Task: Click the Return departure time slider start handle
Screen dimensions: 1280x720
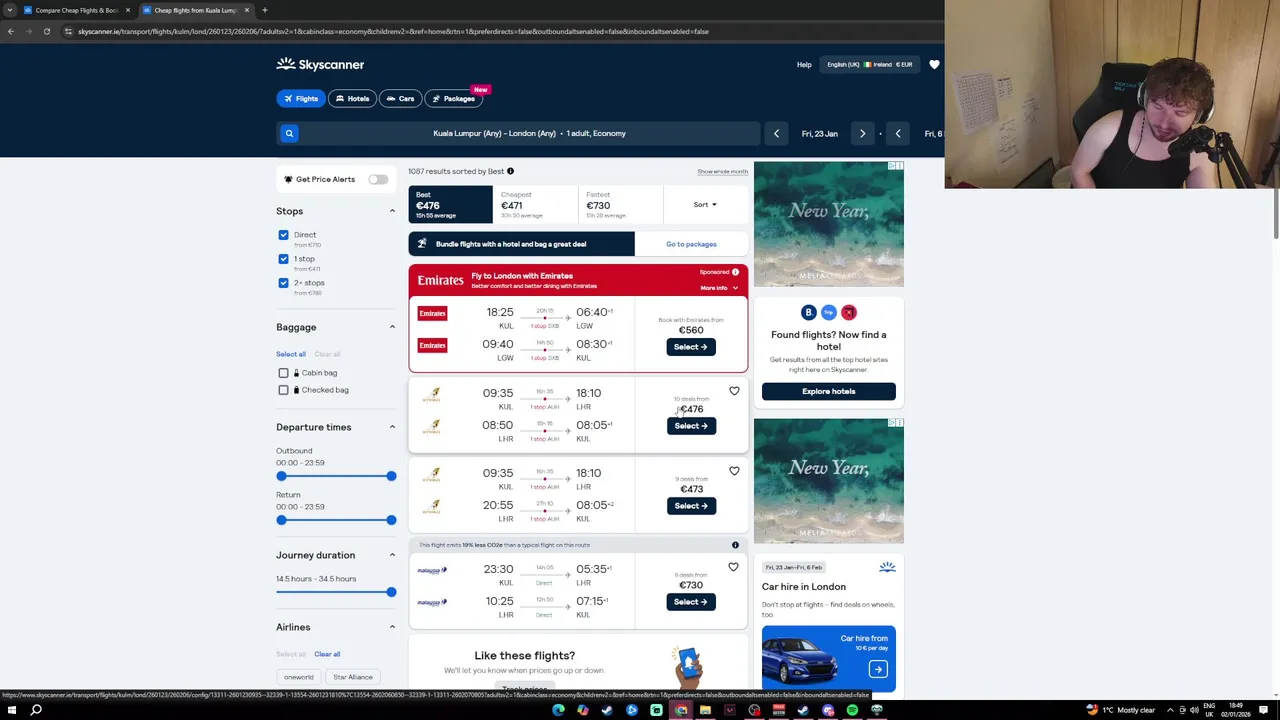Action: pyautogui.click(x=281, y=520)
